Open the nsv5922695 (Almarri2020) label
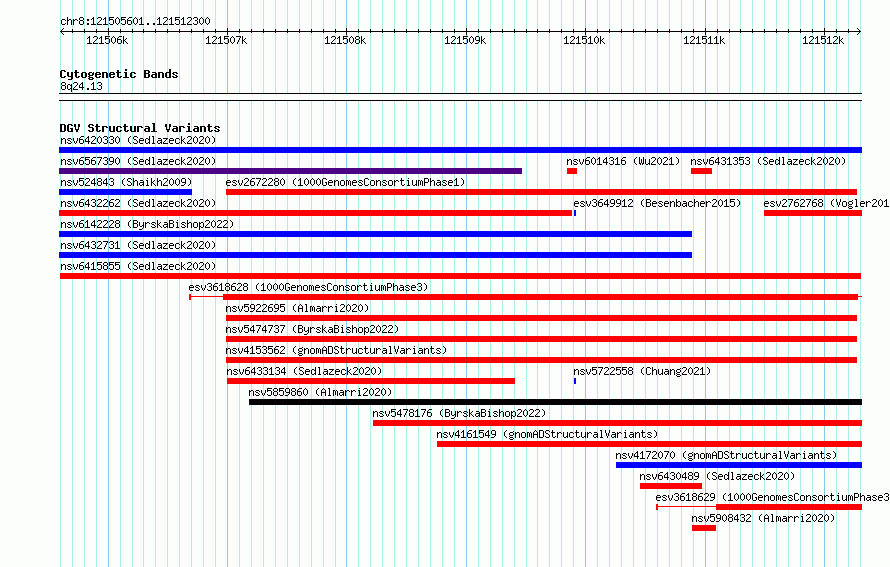 pyautogui.click(x=297, y=308)
